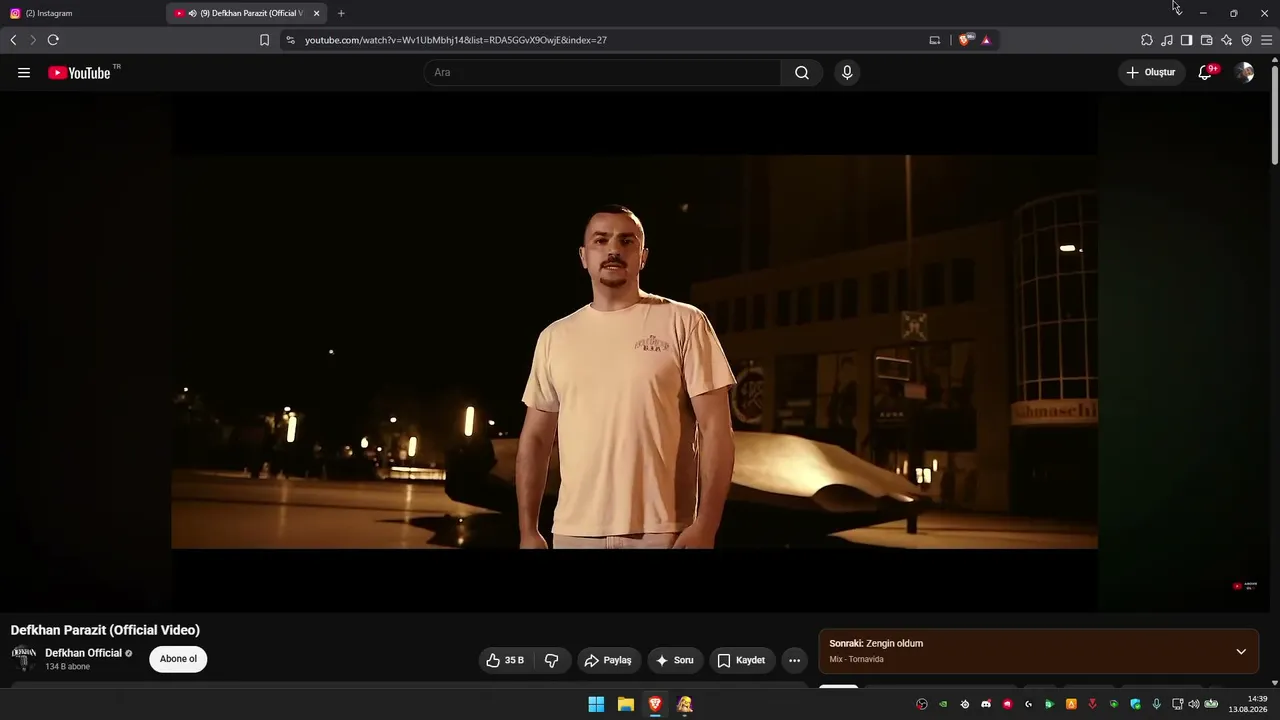The height and width of the screenshot is (720, 1280).
Task: Open the YouTube account avatar menu
Action: click(x=1244, y=73)
